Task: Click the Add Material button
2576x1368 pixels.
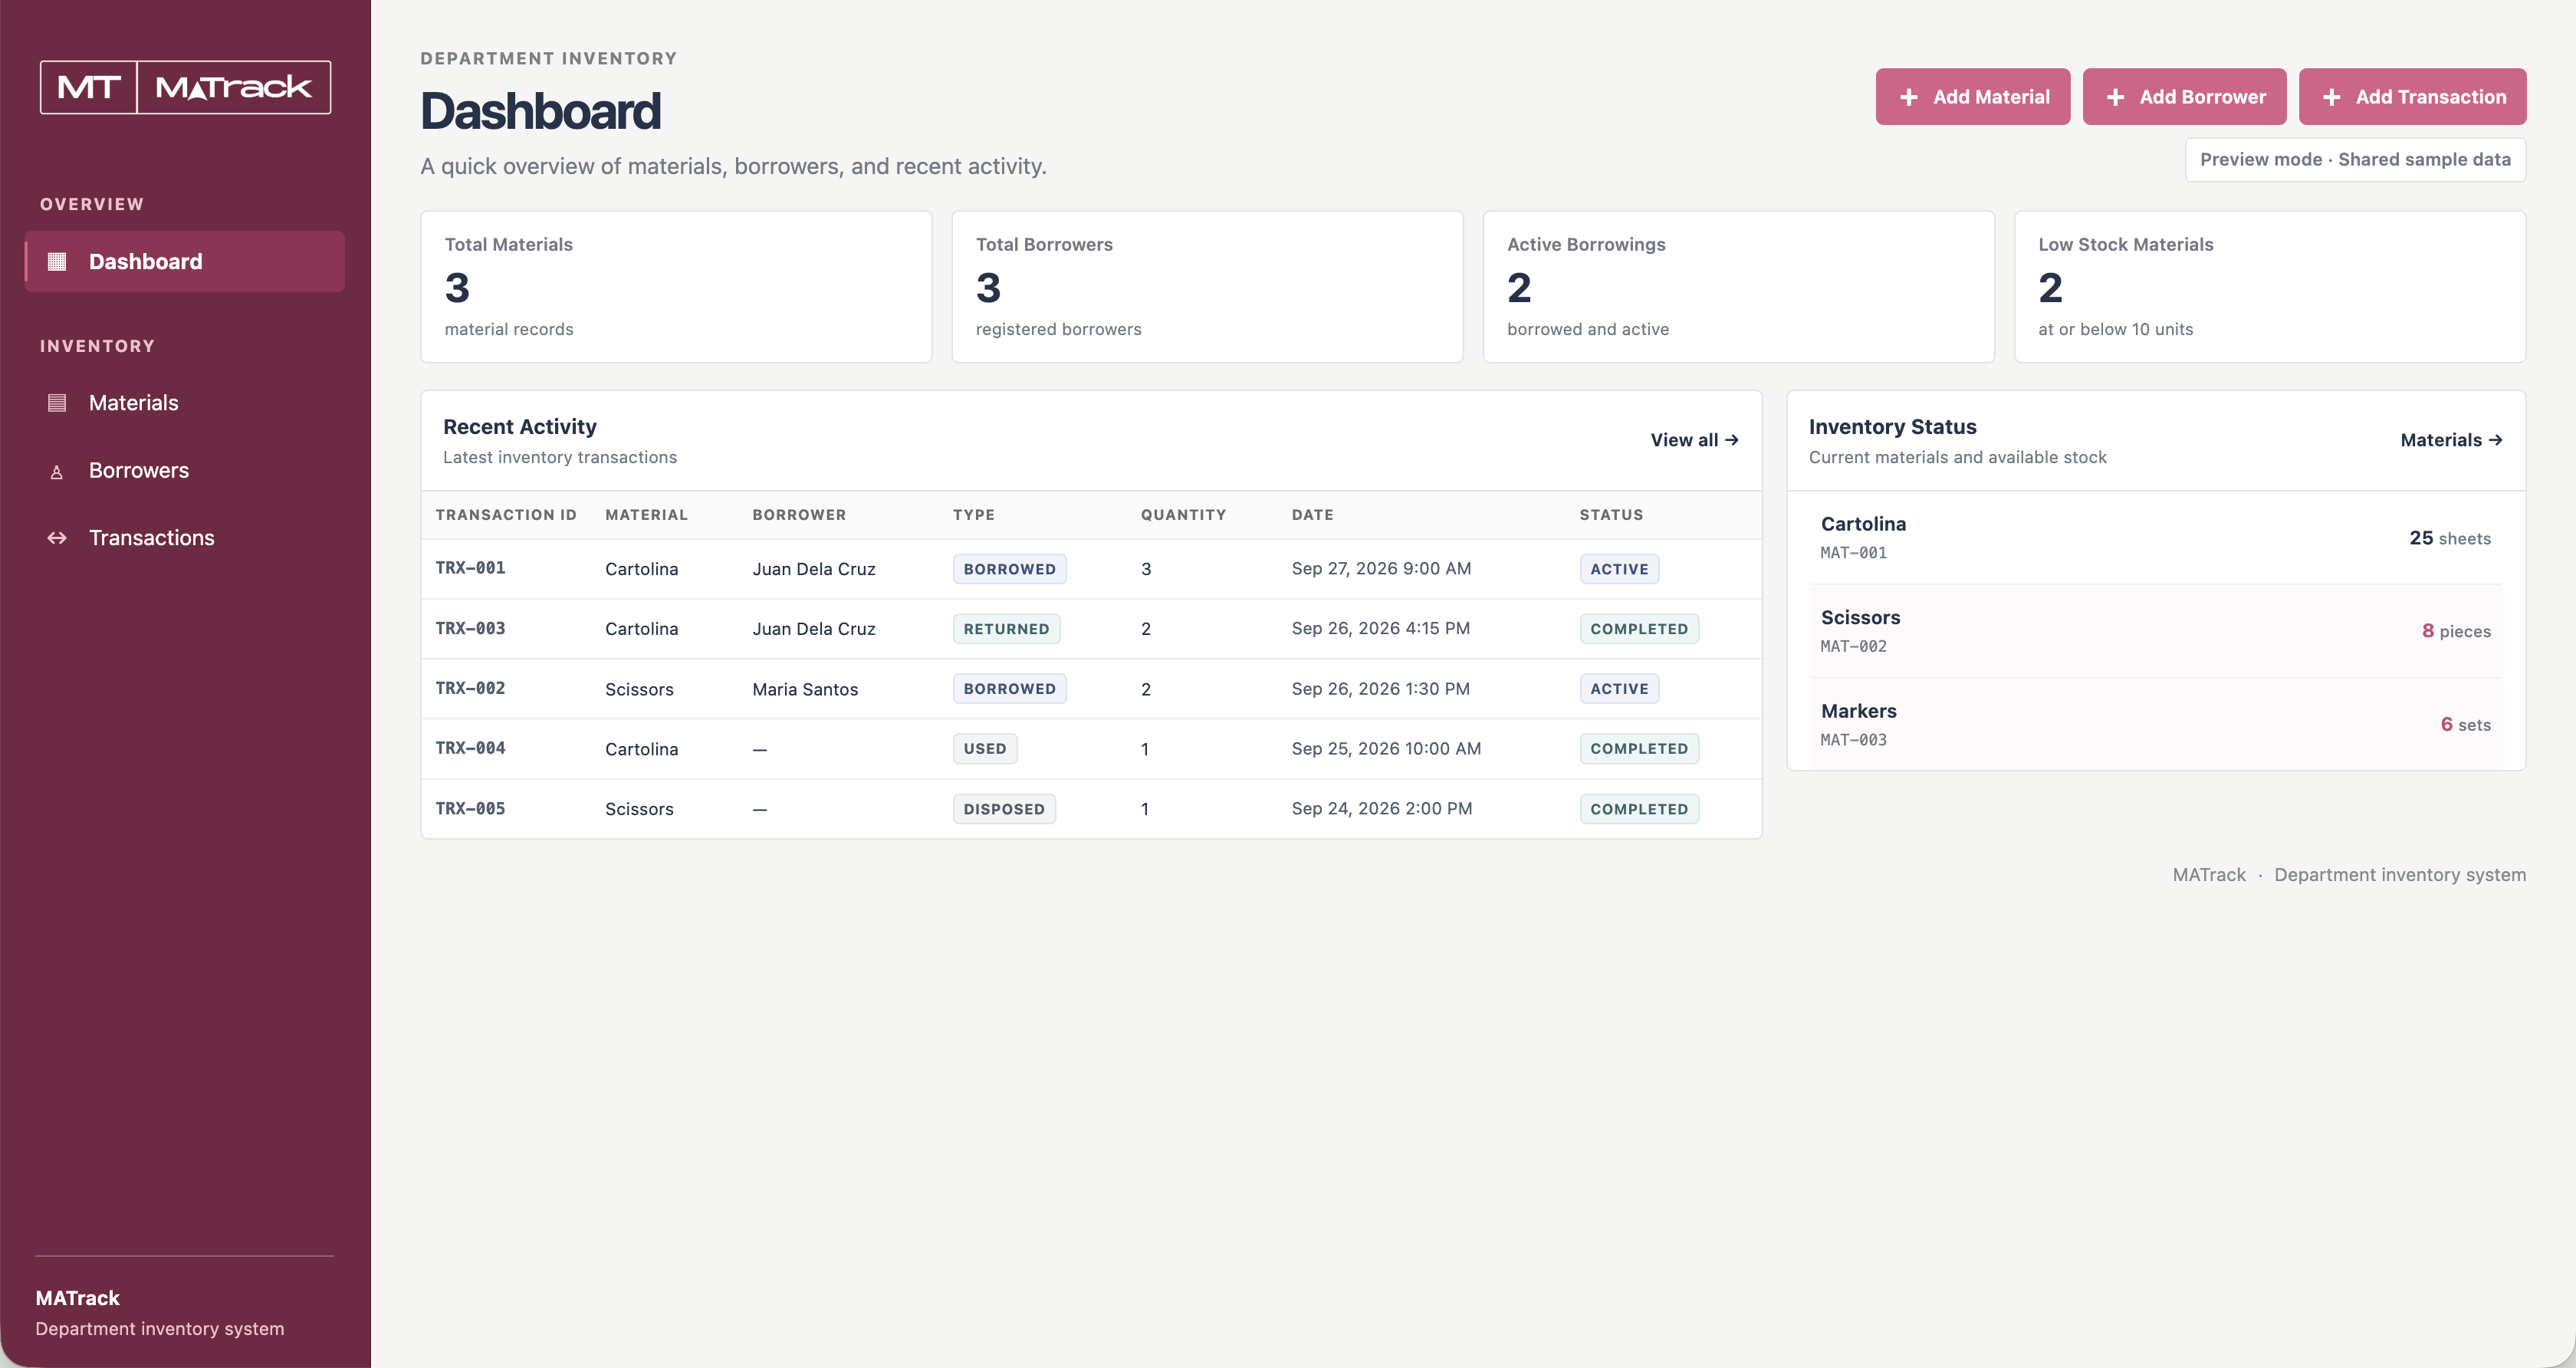Action: (1972, 97)
